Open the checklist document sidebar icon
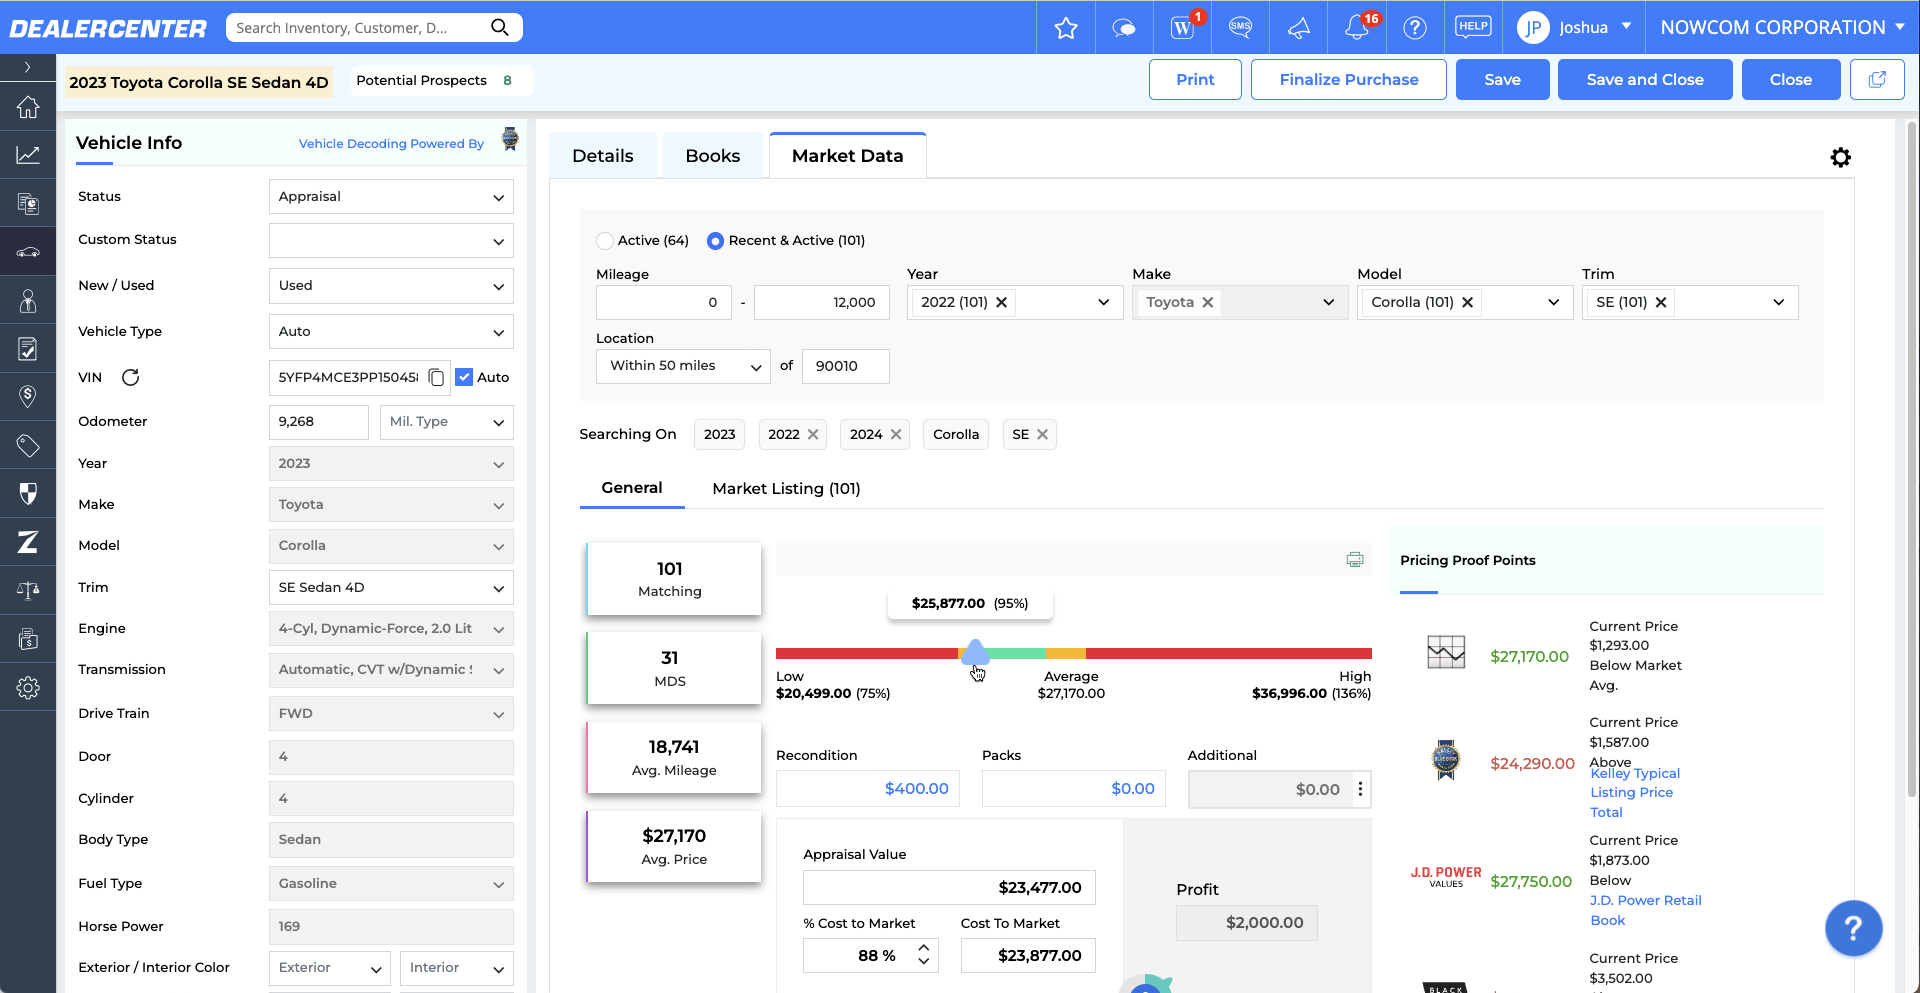Image resolution: width=1920 pixels, height=993 pixels. pos(28,349)
